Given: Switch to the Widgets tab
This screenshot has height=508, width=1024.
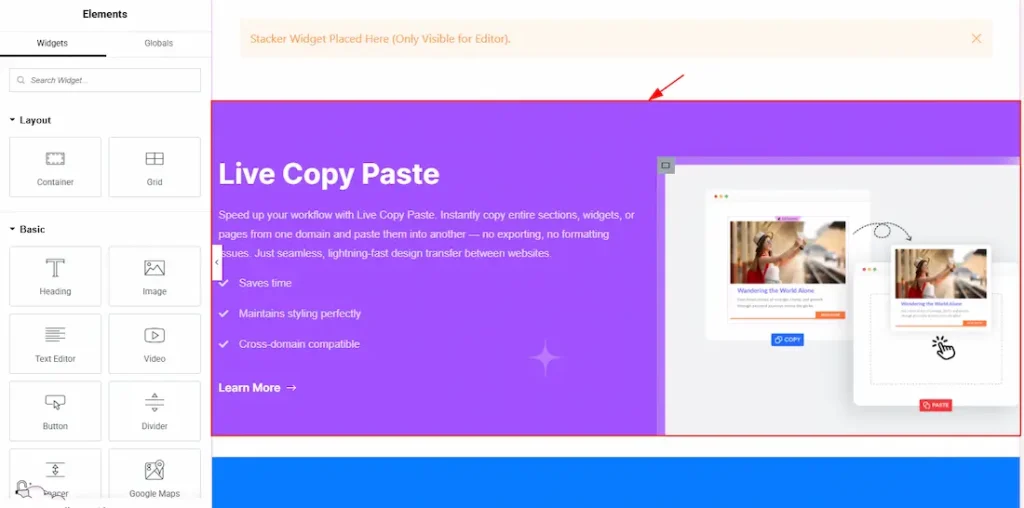Looking at the screenshot, I should click(52, 43).
